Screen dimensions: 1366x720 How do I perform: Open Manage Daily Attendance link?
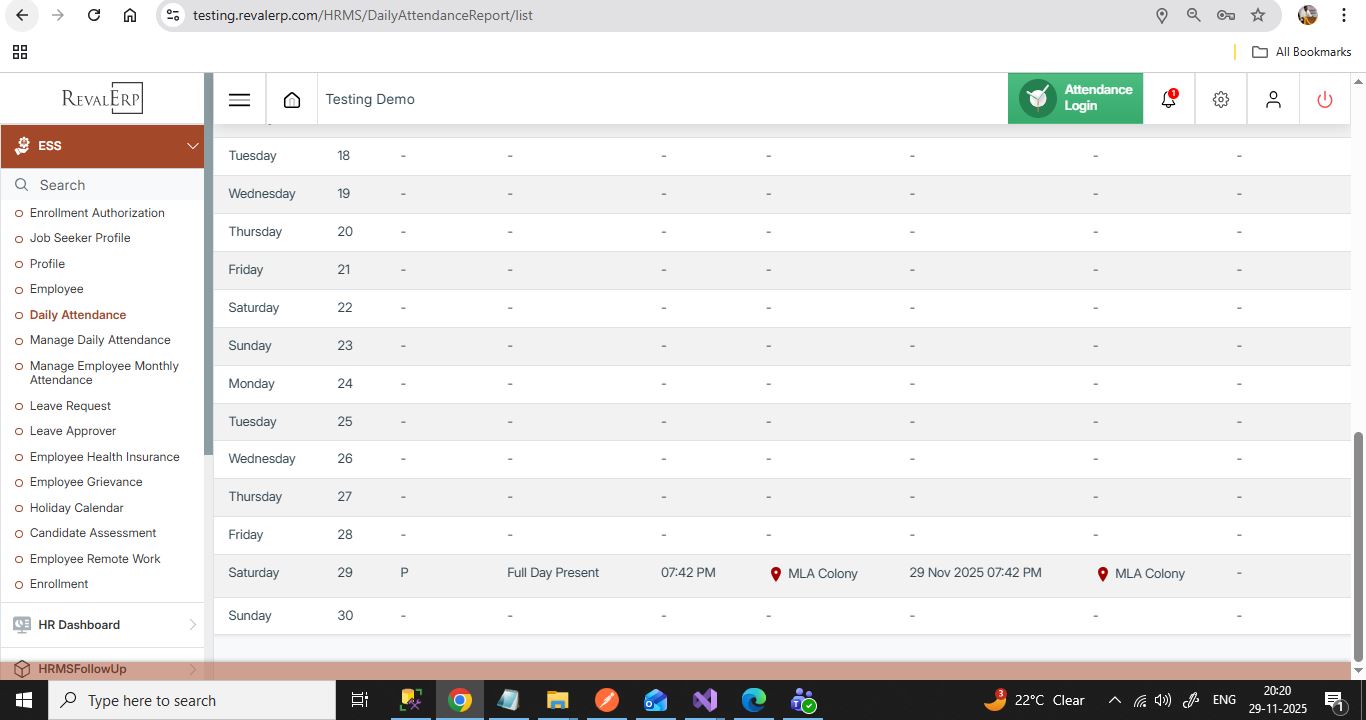click(x=100, y=340)
